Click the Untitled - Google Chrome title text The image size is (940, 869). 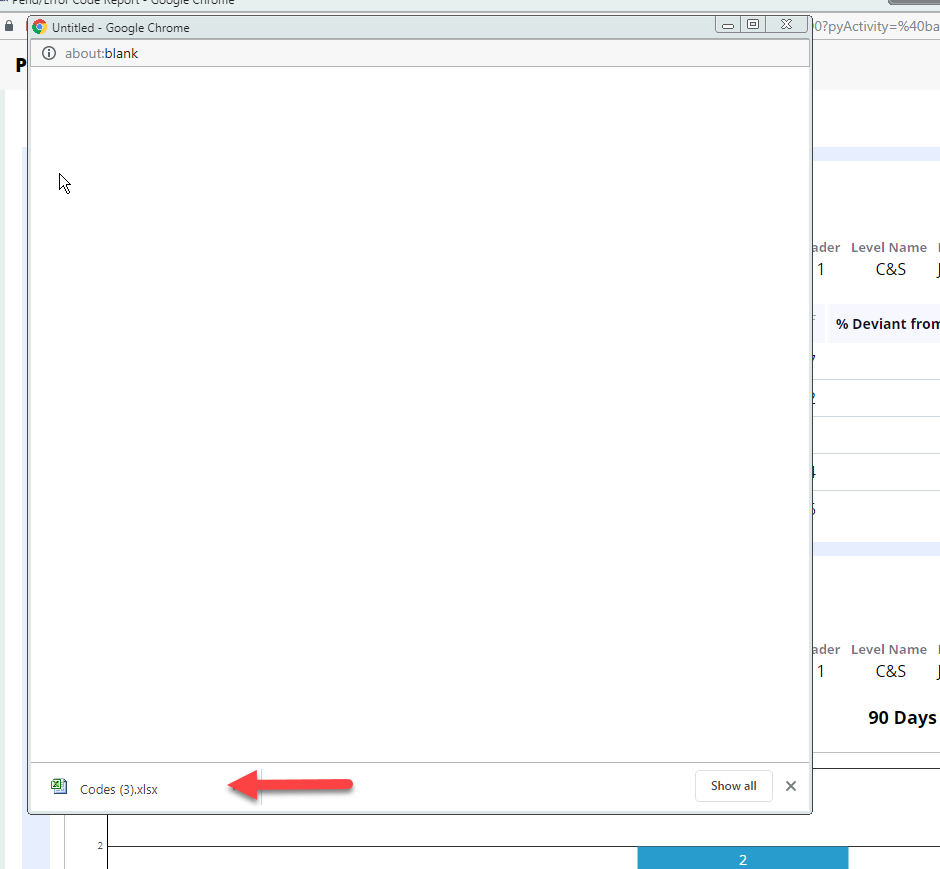tap(120, 28)
